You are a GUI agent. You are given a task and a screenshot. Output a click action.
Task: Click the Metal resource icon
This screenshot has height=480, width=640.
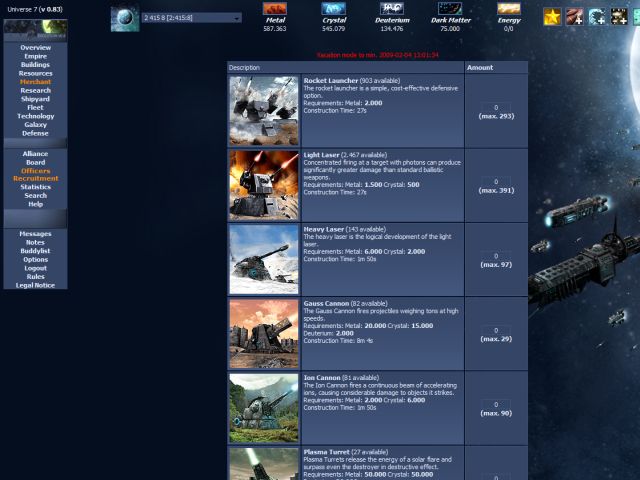click(274, 9)
